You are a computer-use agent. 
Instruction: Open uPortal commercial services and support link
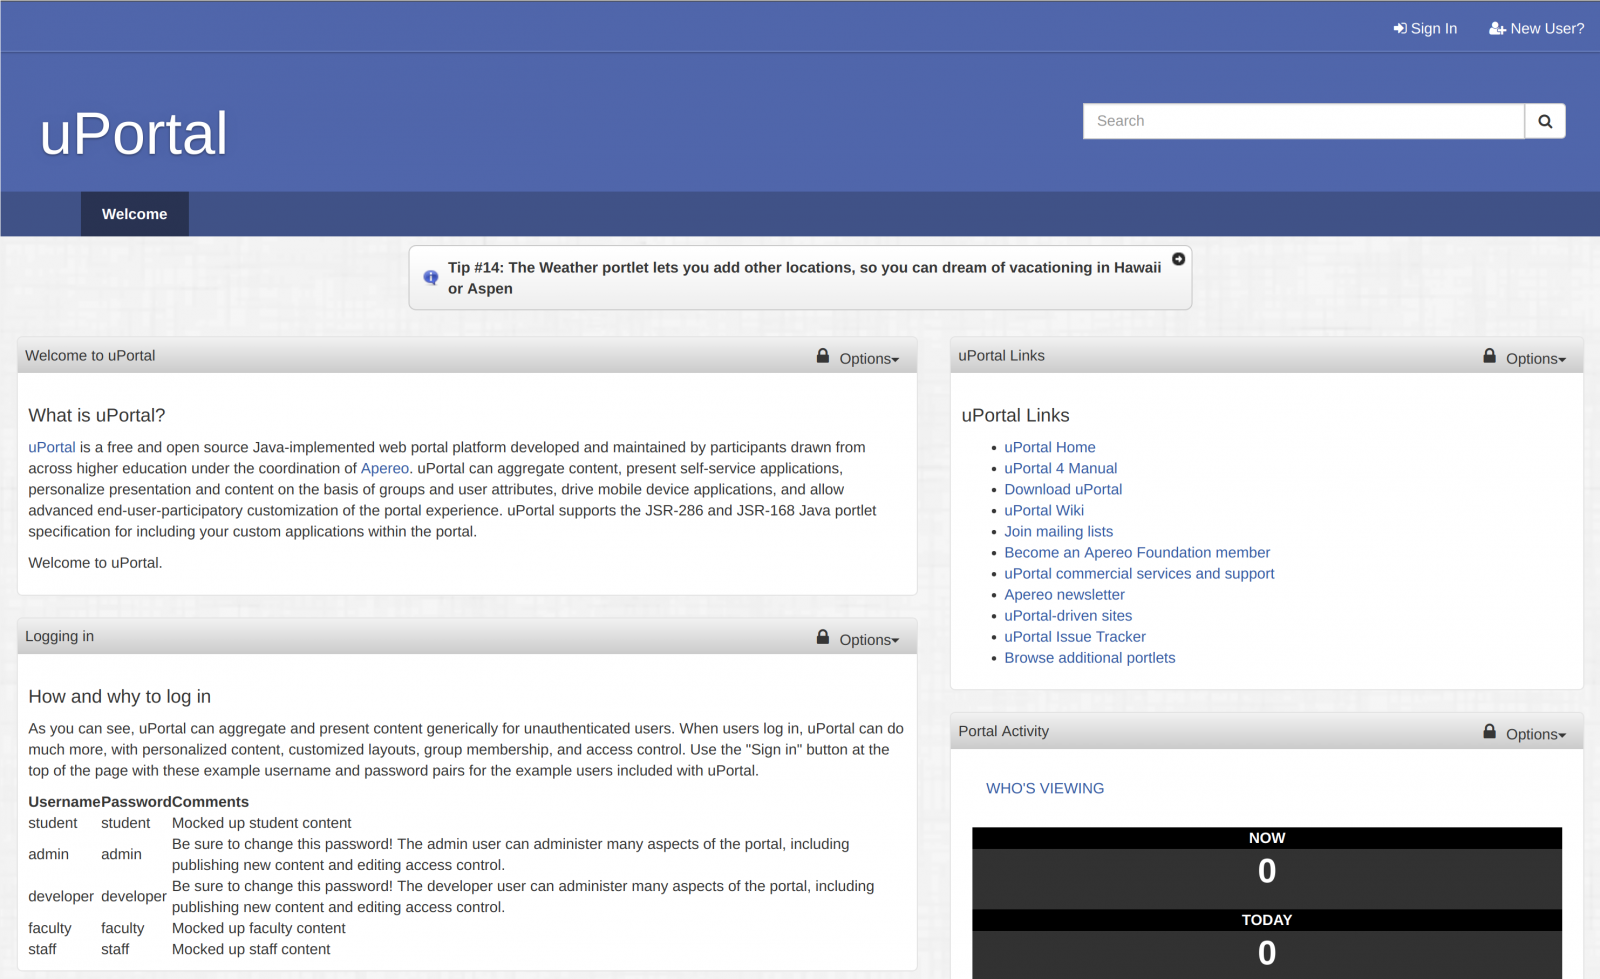coord(1139,573)
